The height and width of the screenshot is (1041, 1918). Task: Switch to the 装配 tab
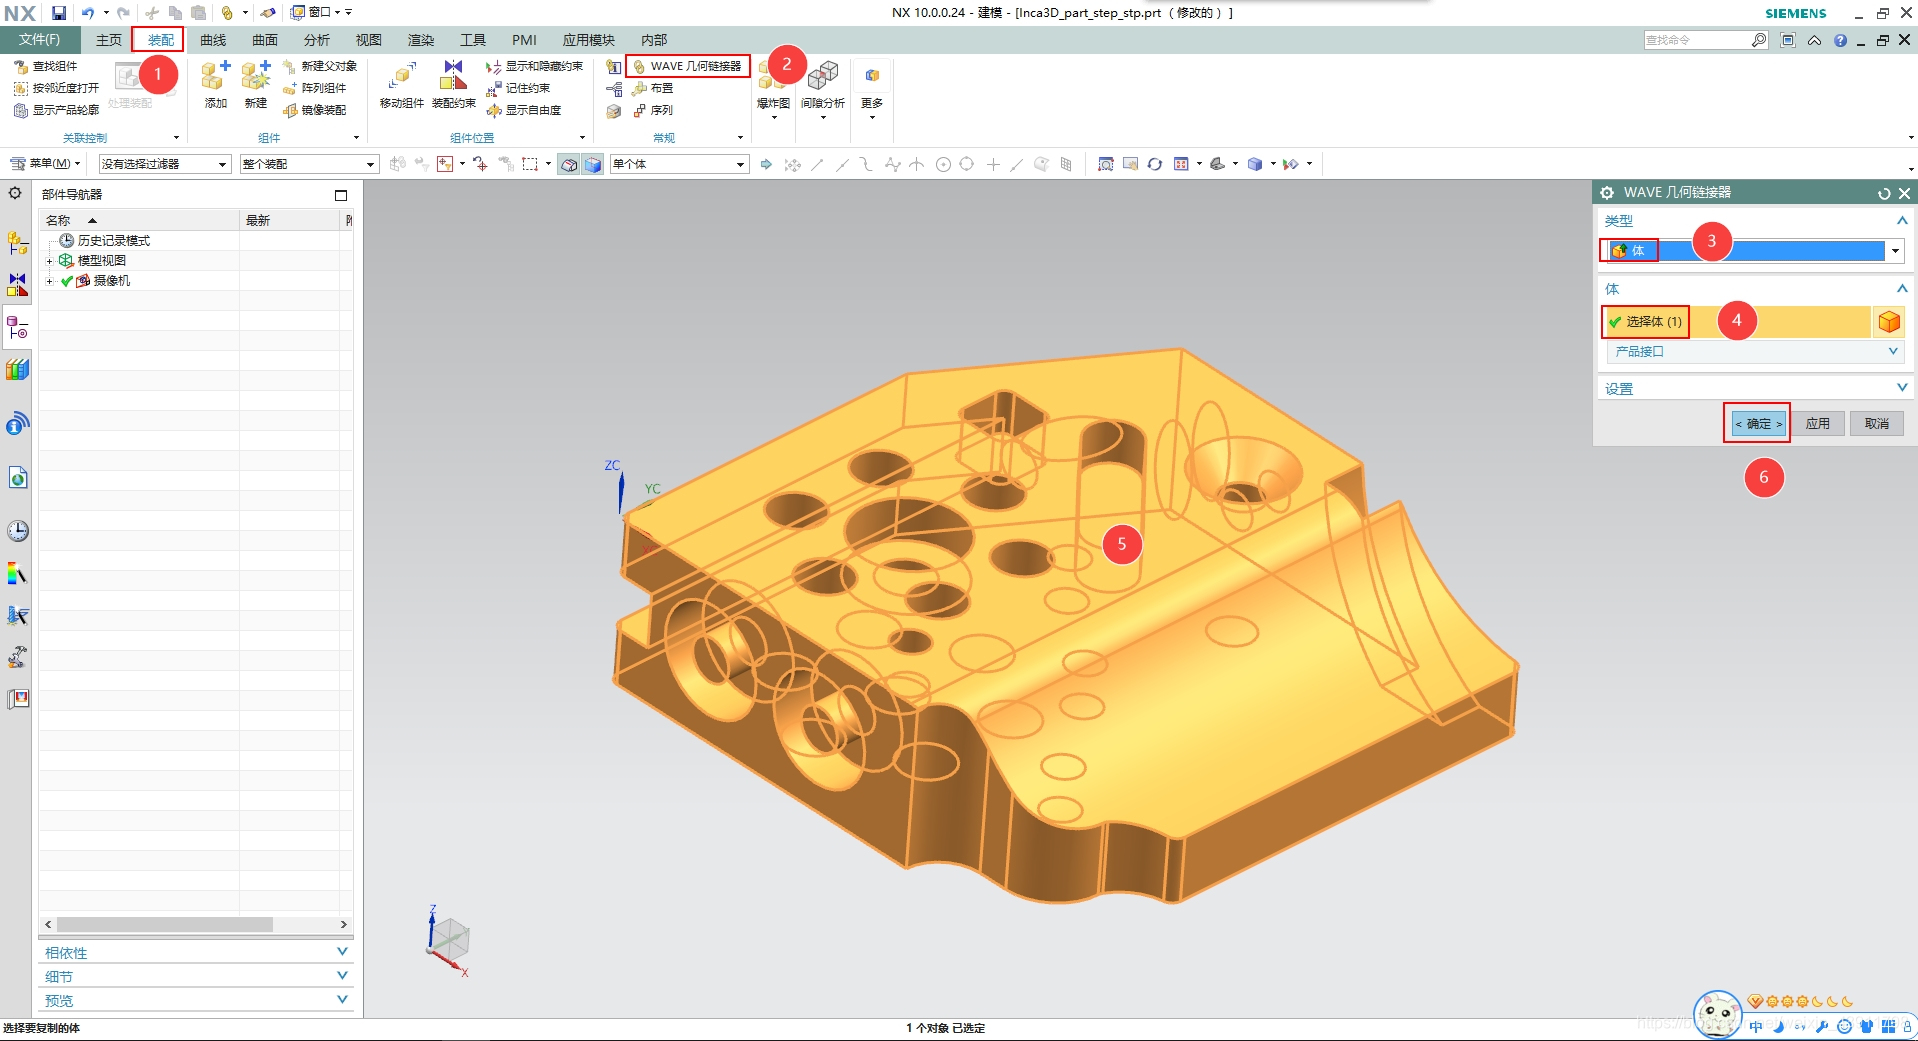(x=160, y=40)
